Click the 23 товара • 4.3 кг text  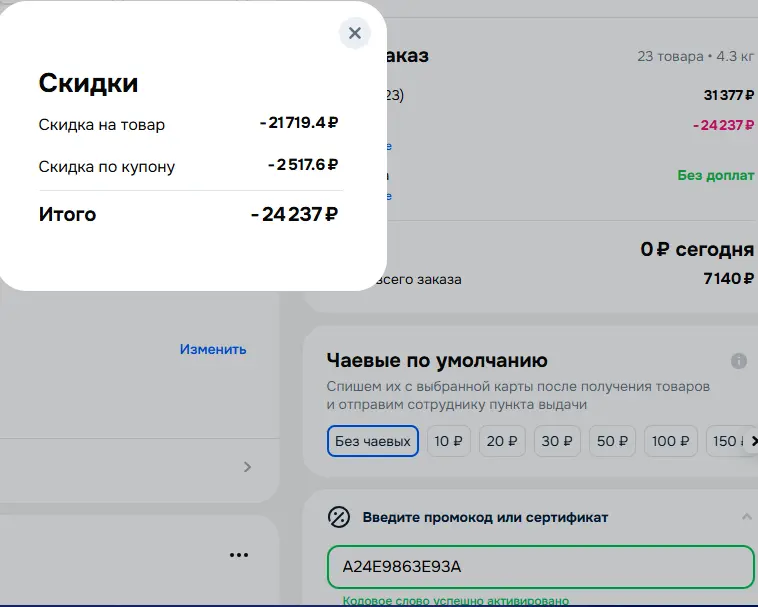(x=696, y=57)
